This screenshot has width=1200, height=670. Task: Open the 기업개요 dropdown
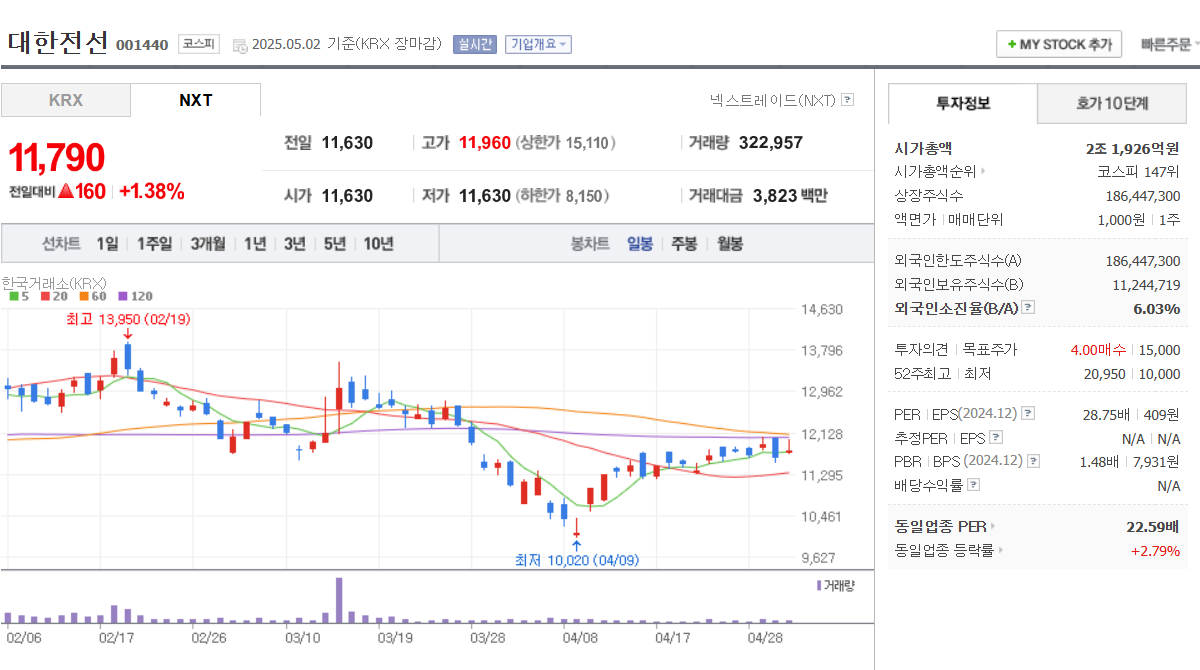click(x=538, y=43)
